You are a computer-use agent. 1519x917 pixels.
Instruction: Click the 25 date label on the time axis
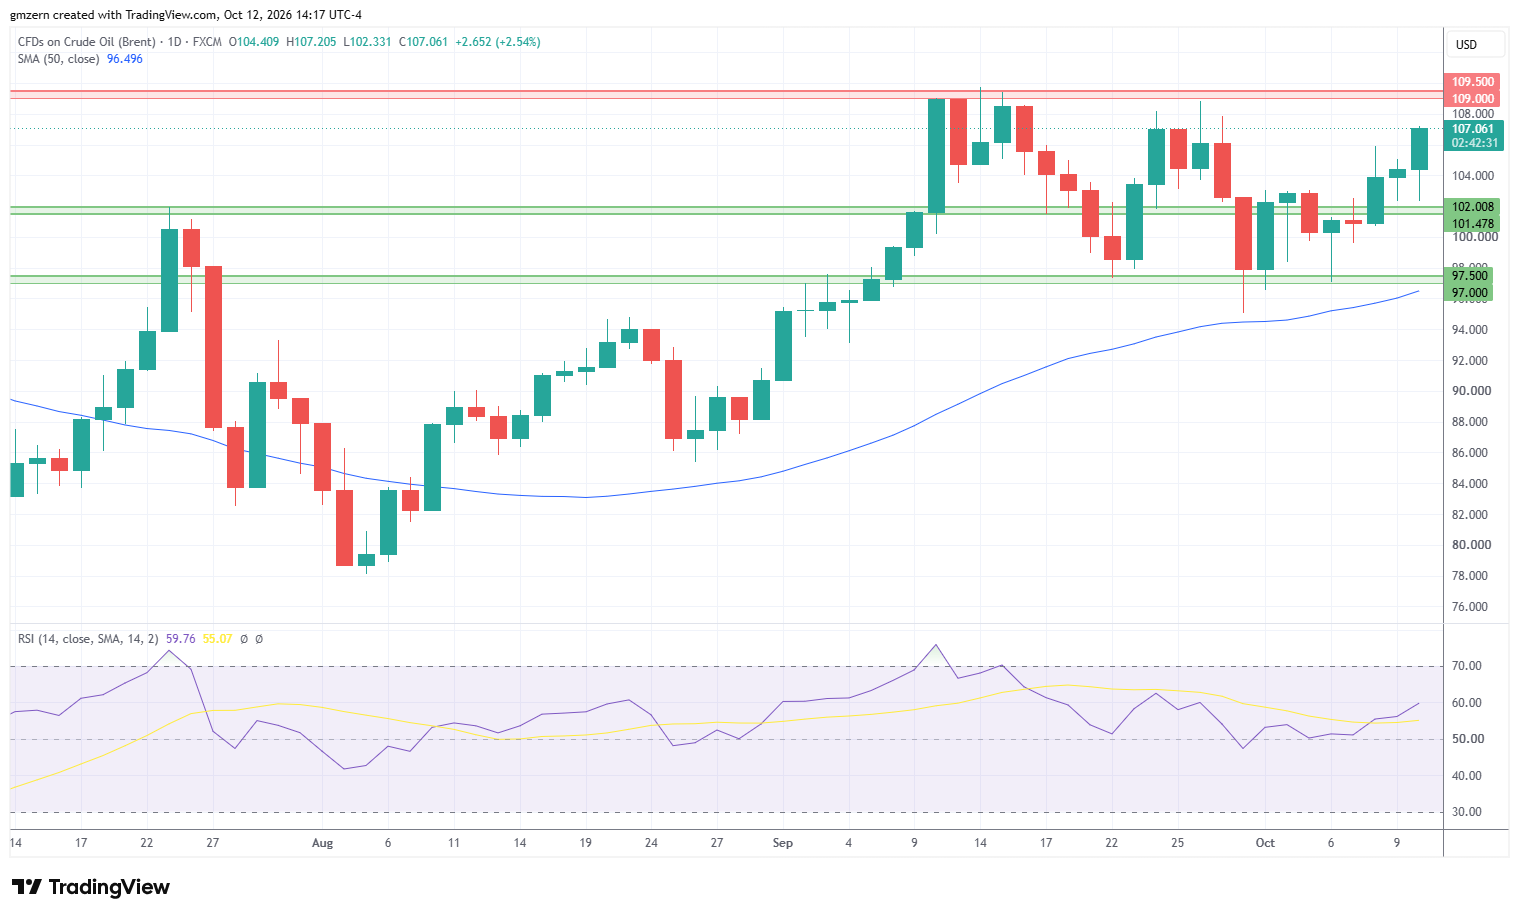1178,843
